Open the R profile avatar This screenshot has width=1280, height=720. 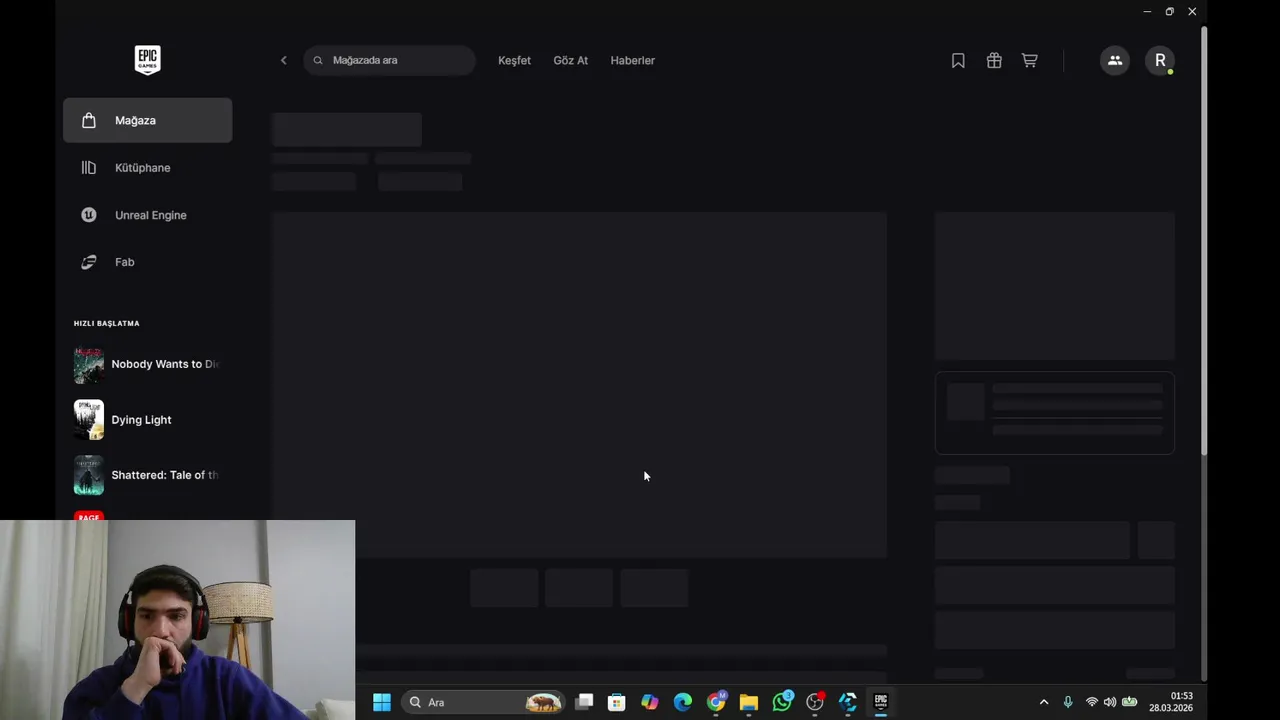click(1160, 60)
